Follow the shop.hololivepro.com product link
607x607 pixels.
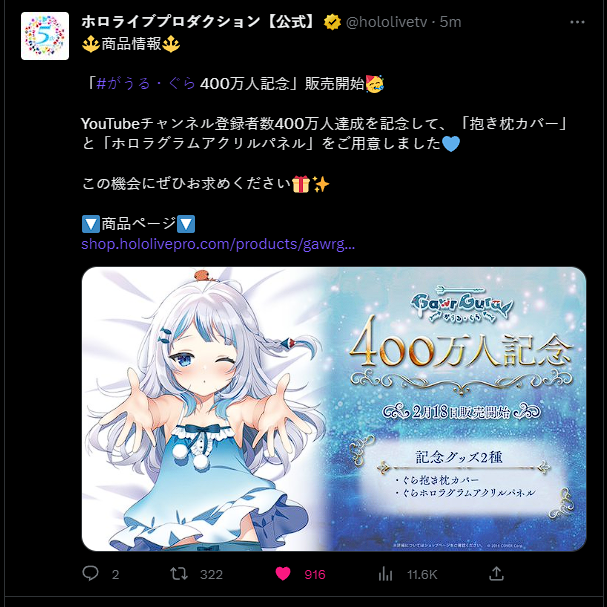click(x=218, y=244)
